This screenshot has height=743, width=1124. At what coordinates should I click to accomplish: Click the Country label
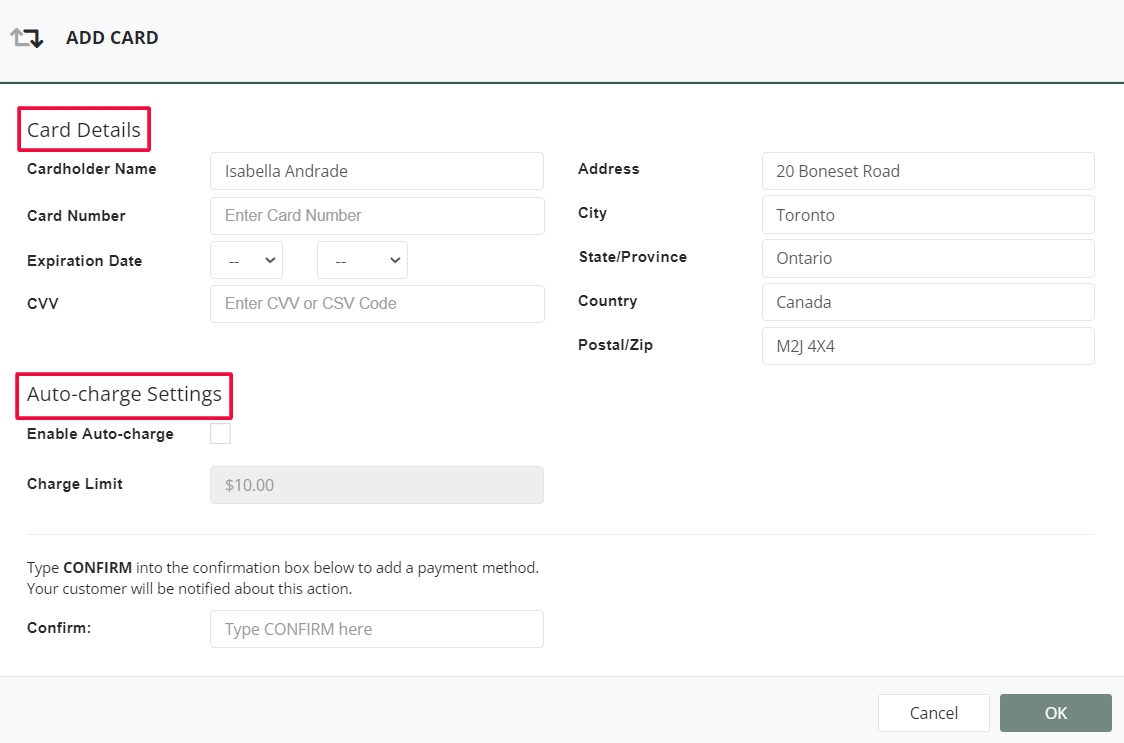(x=607, y=301)
